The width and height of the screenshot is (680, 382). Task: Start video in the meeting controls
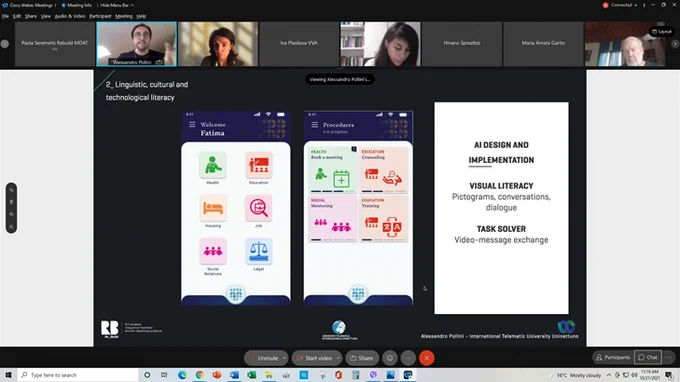(314, 358)
